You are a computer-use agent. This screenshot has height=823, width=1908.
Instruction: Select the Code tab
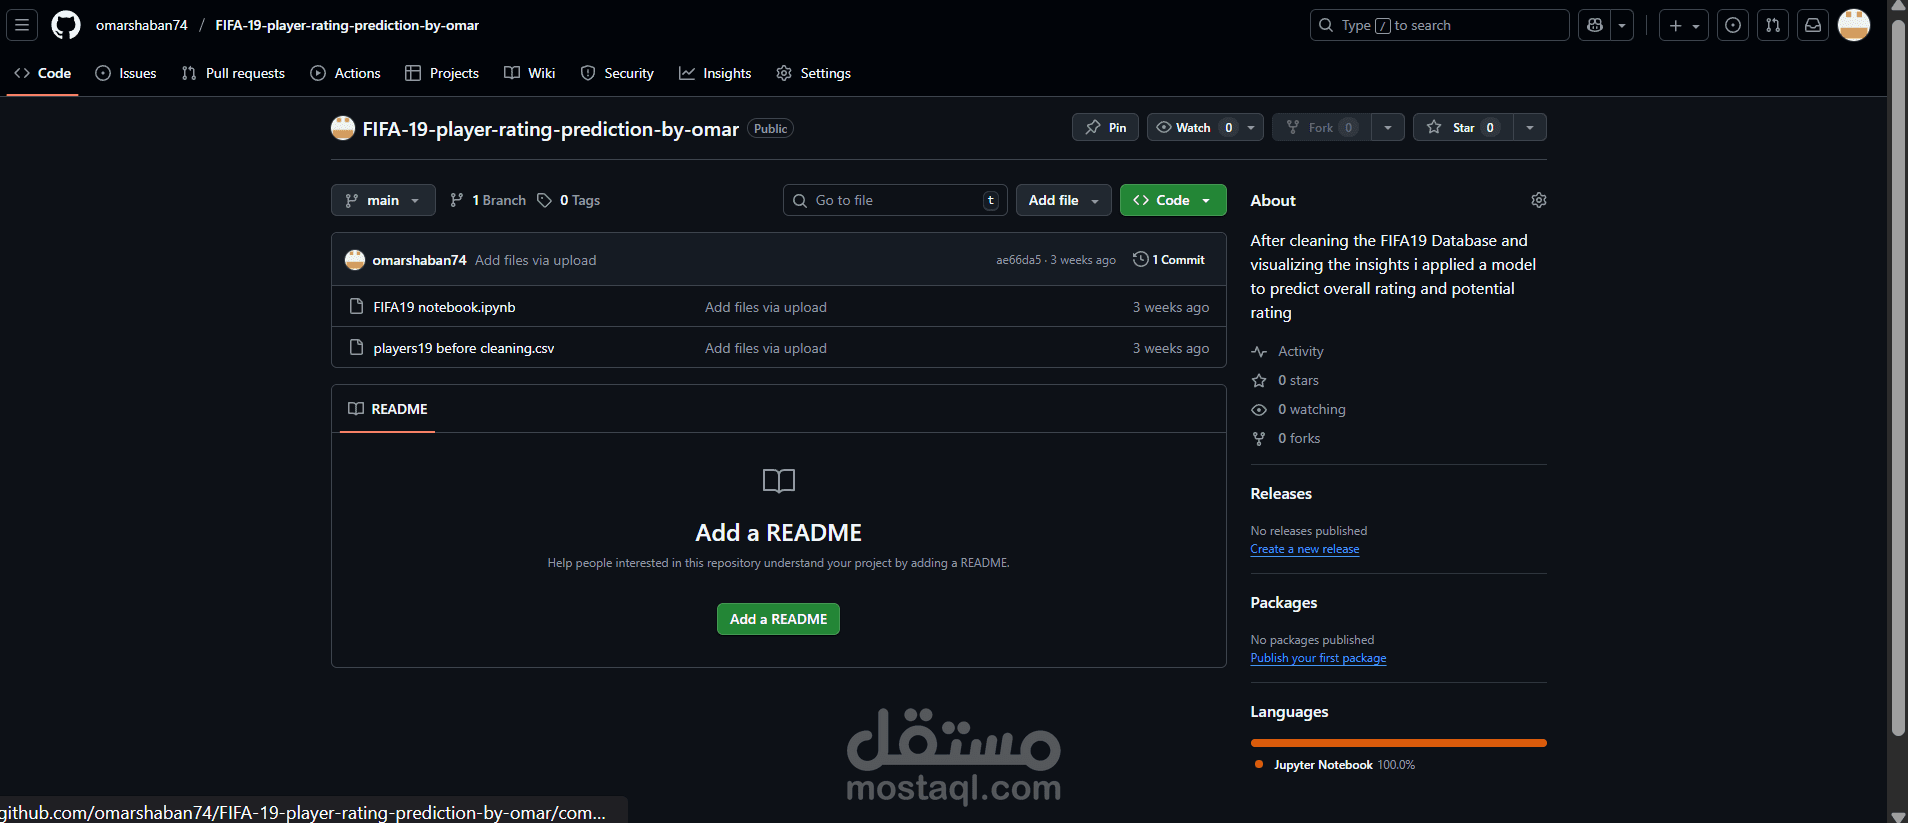click(43, 73)
